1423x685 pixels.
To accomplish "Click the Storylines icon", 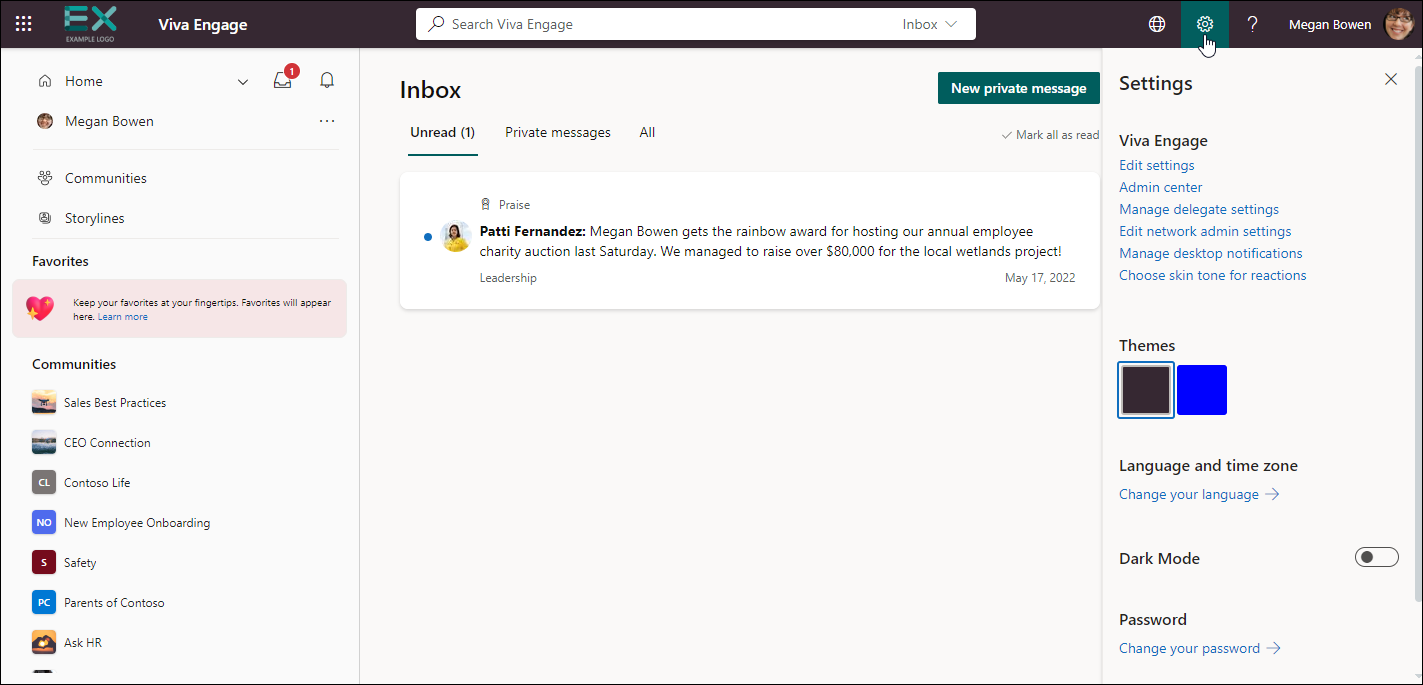I will pos(45,218).
